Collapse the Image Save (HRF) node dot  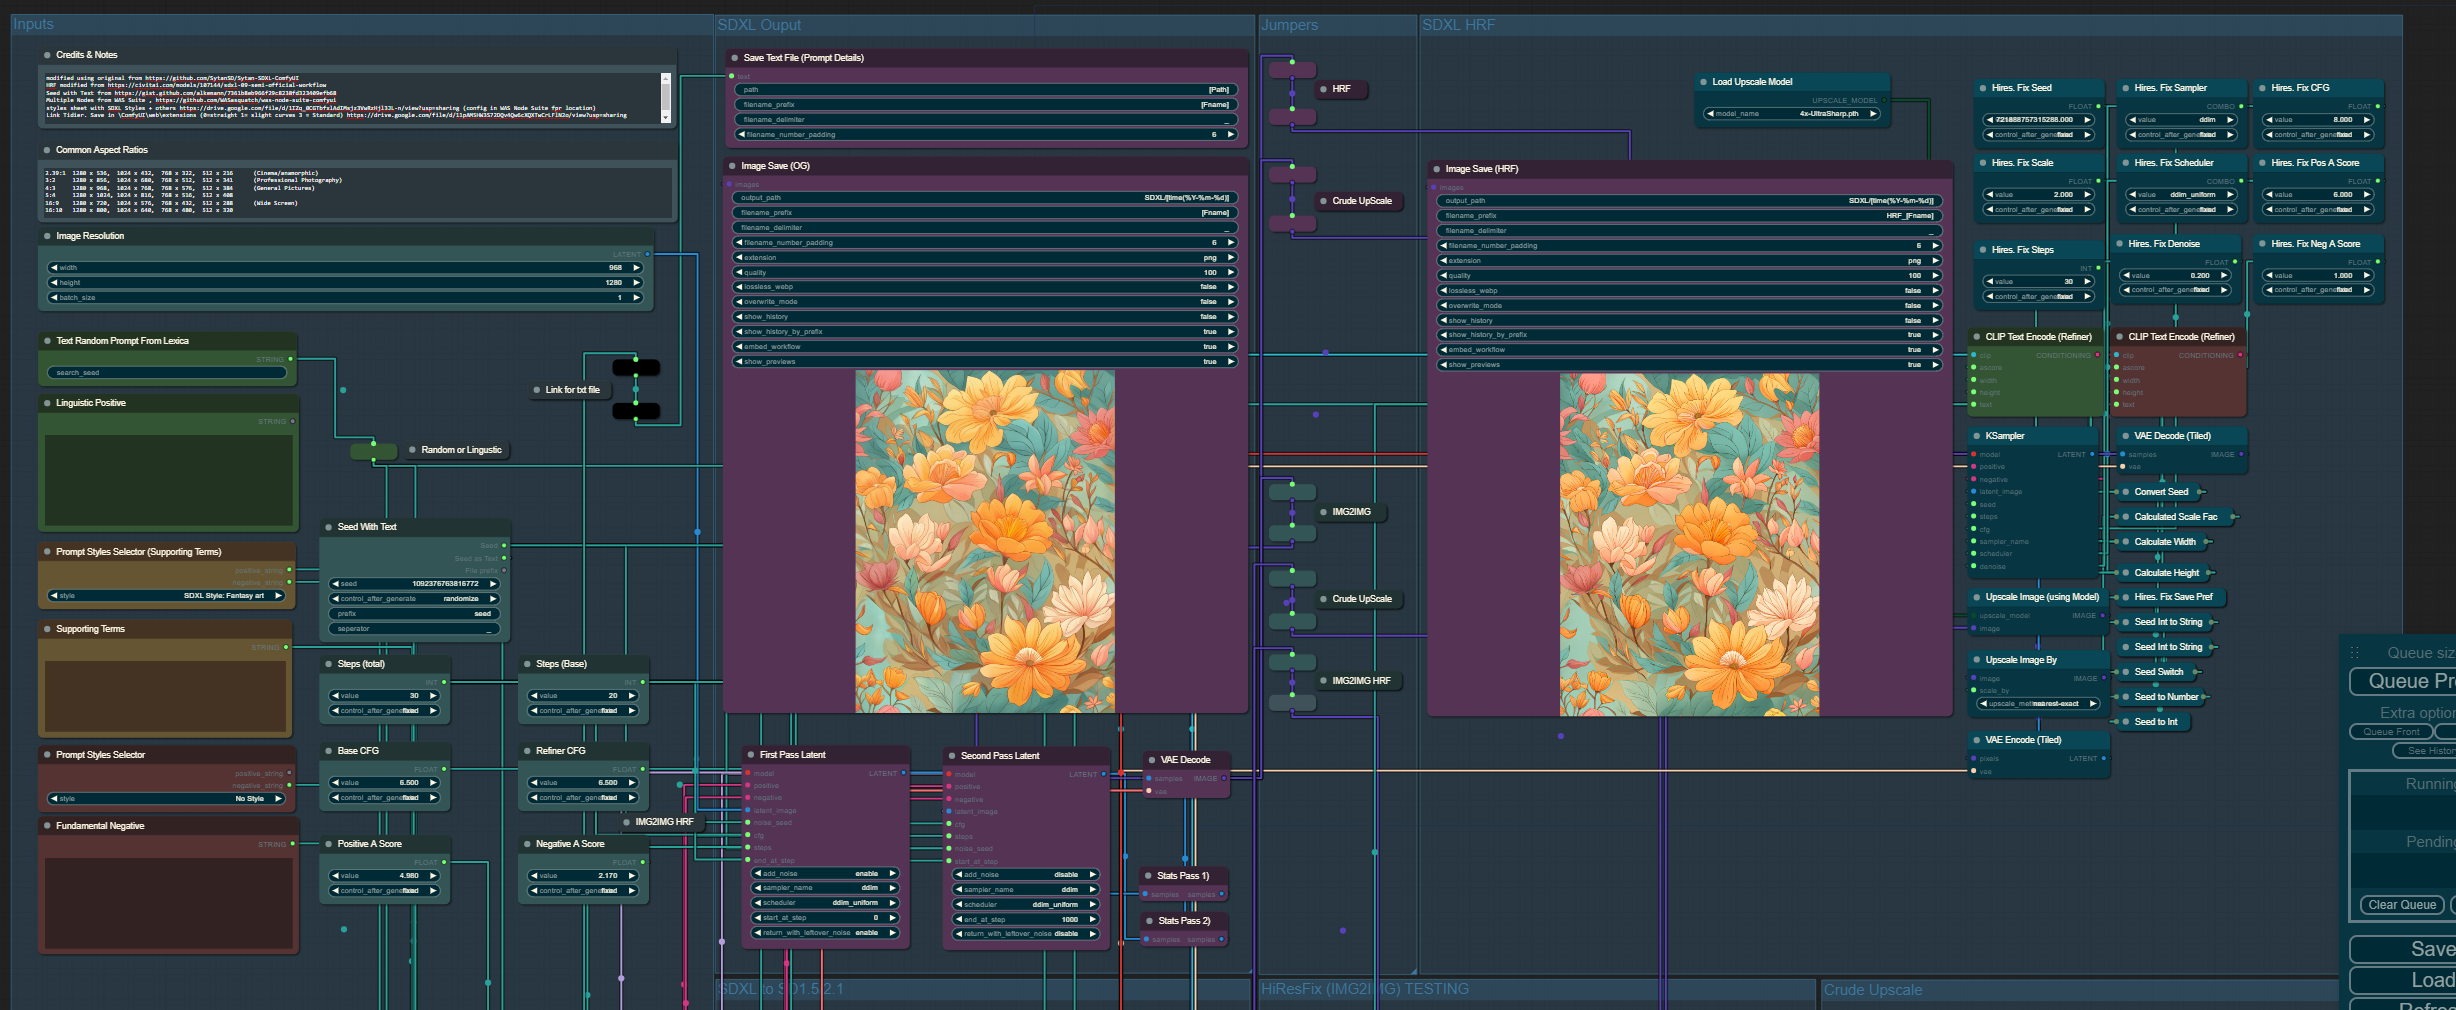pos(1437,169)
